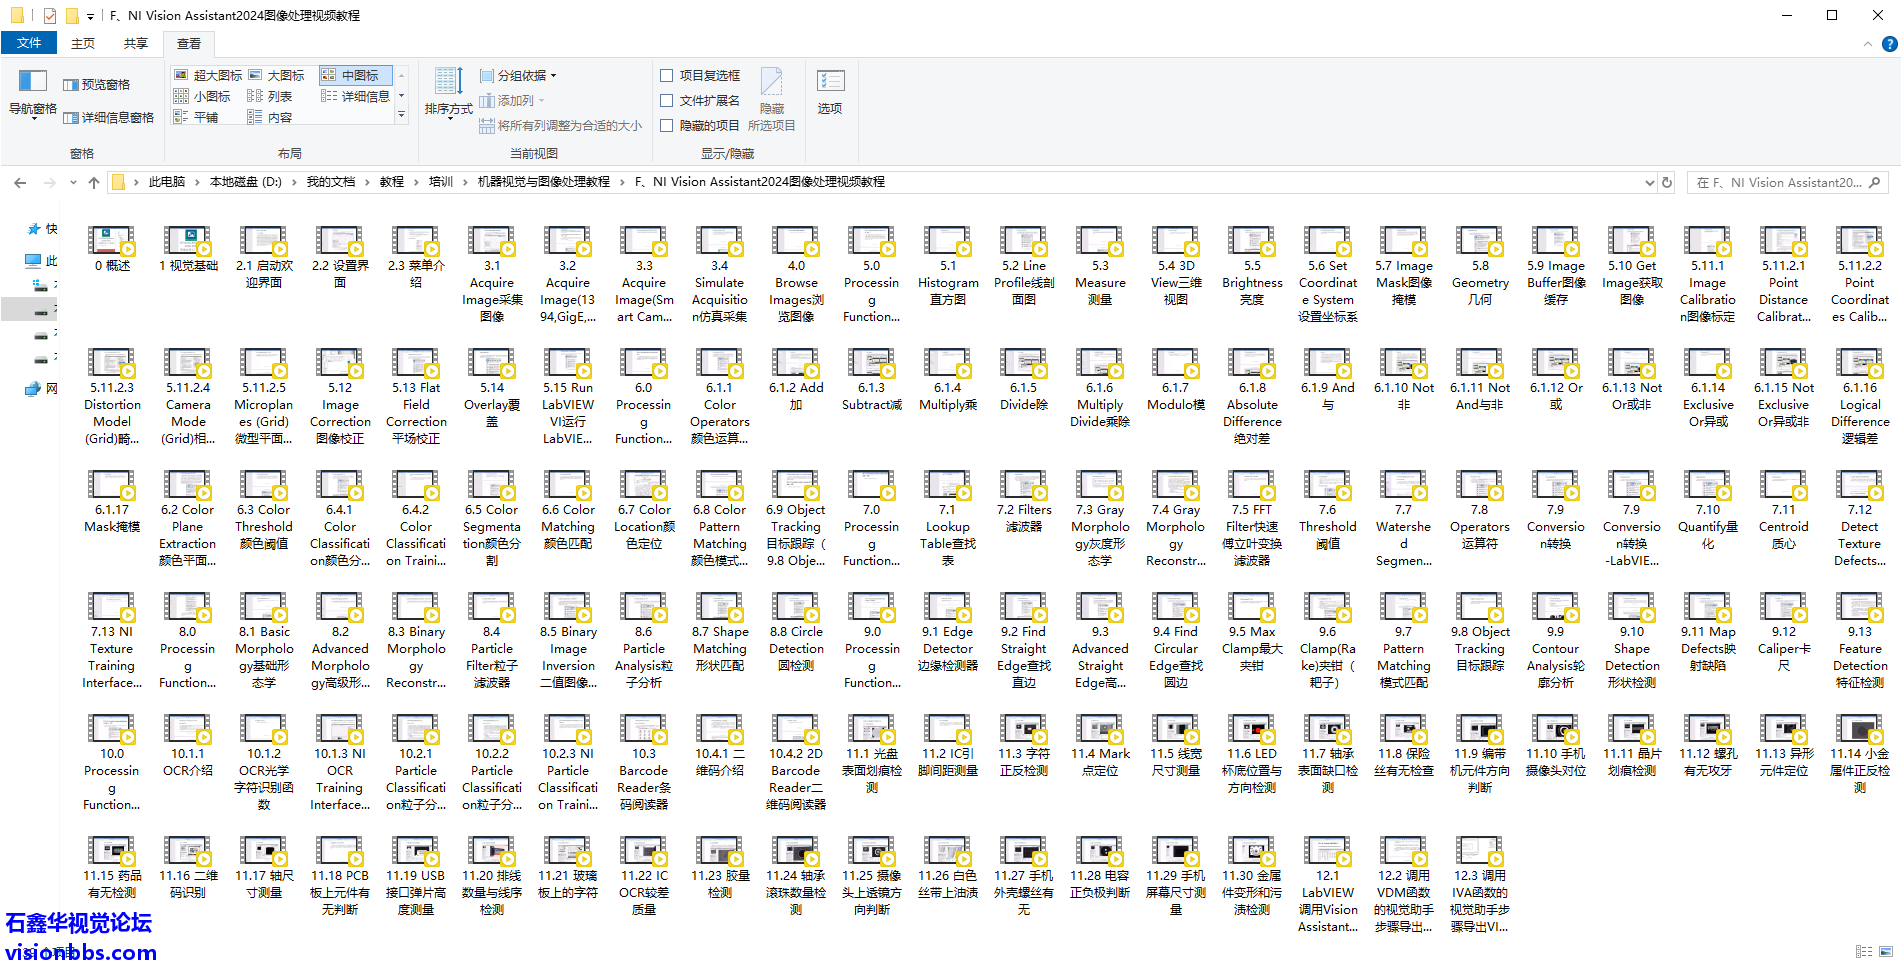Click the 排序方式 sort by icon

click(x=448, y=92)
